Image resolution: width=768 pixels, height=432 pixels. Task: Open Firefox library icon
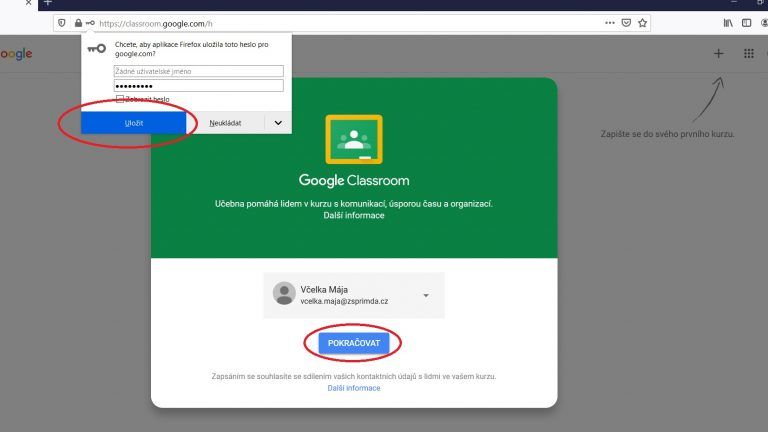pos(728,23)
